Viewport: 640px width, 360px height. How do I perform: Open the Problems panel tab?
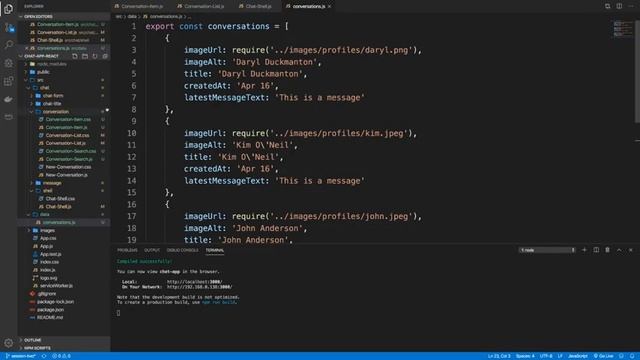click(x=127, y=250)
